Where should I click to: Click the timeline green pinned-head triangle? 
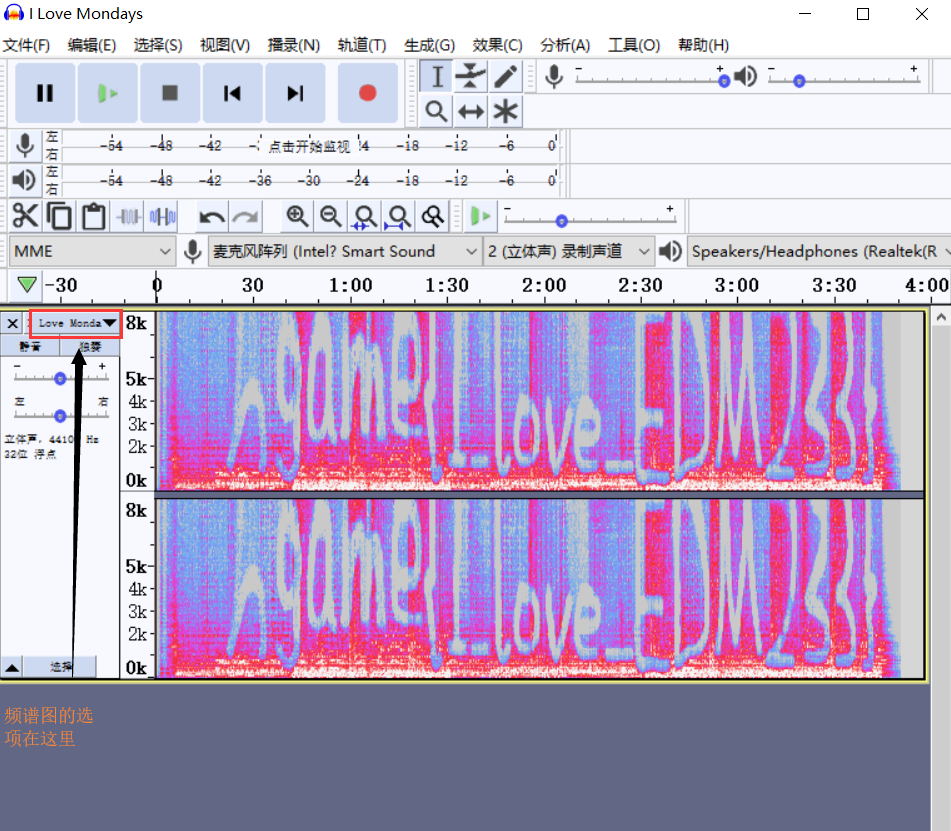[27, 284]
